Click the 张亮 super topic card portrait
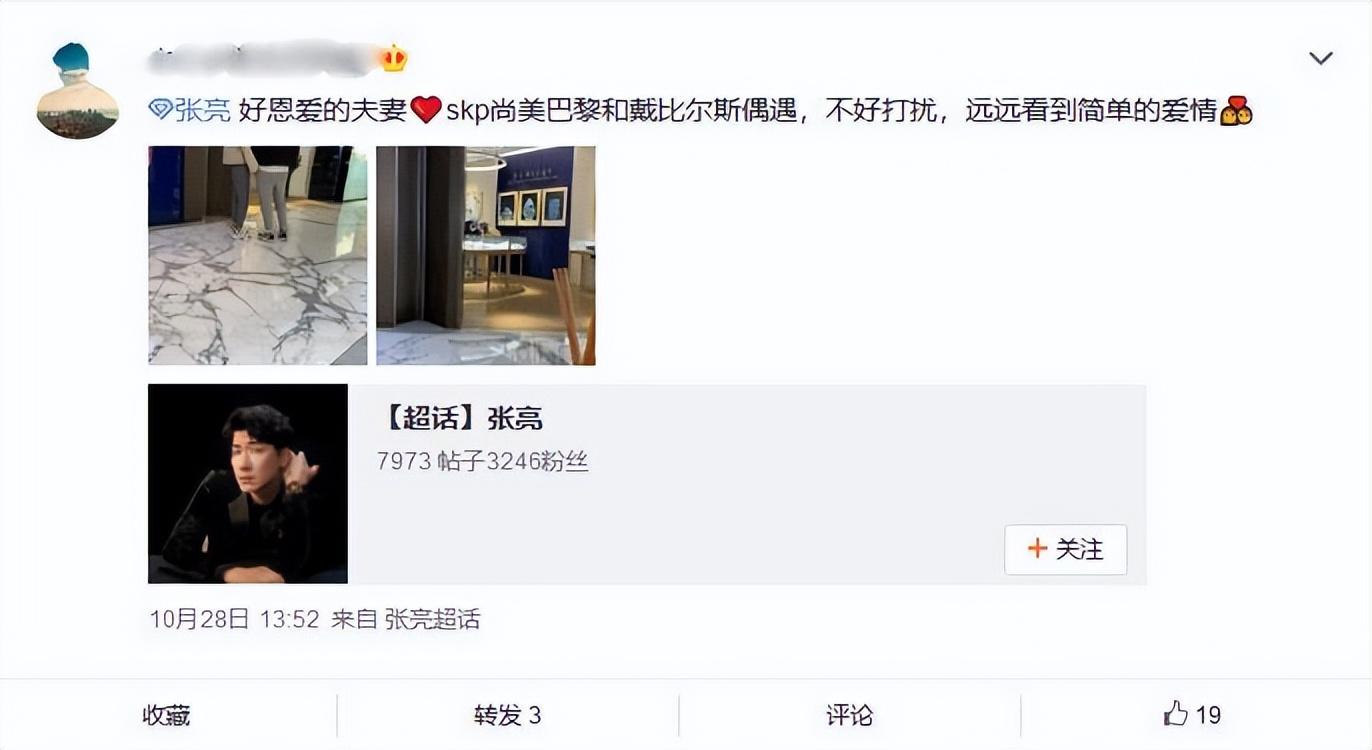 click(x=248, y=484)
